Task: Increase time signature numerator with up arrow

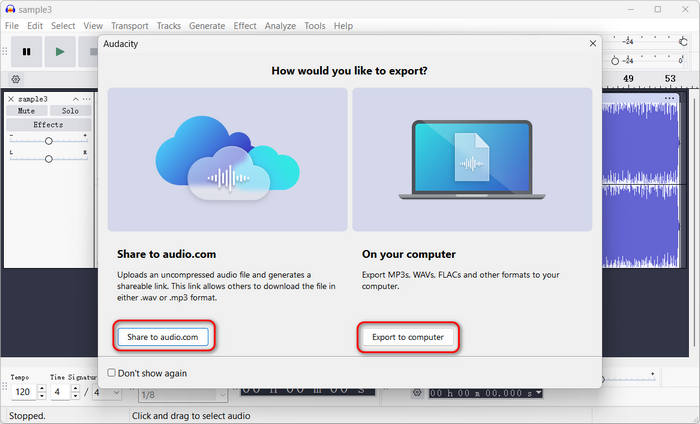Action: coord(75,388)
